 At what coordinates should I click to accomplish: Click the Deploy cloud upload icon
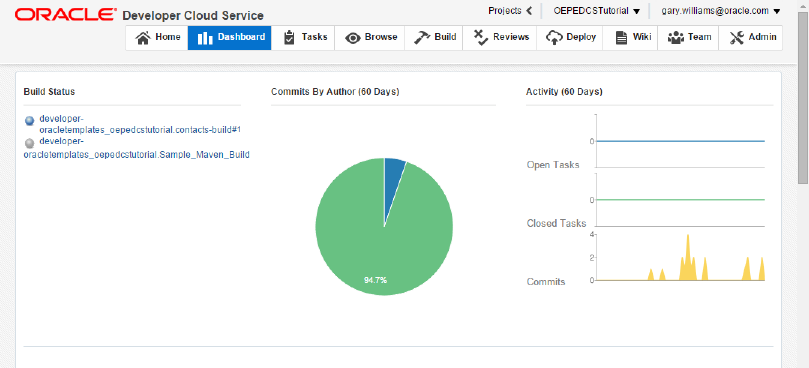tap(554, 38)
